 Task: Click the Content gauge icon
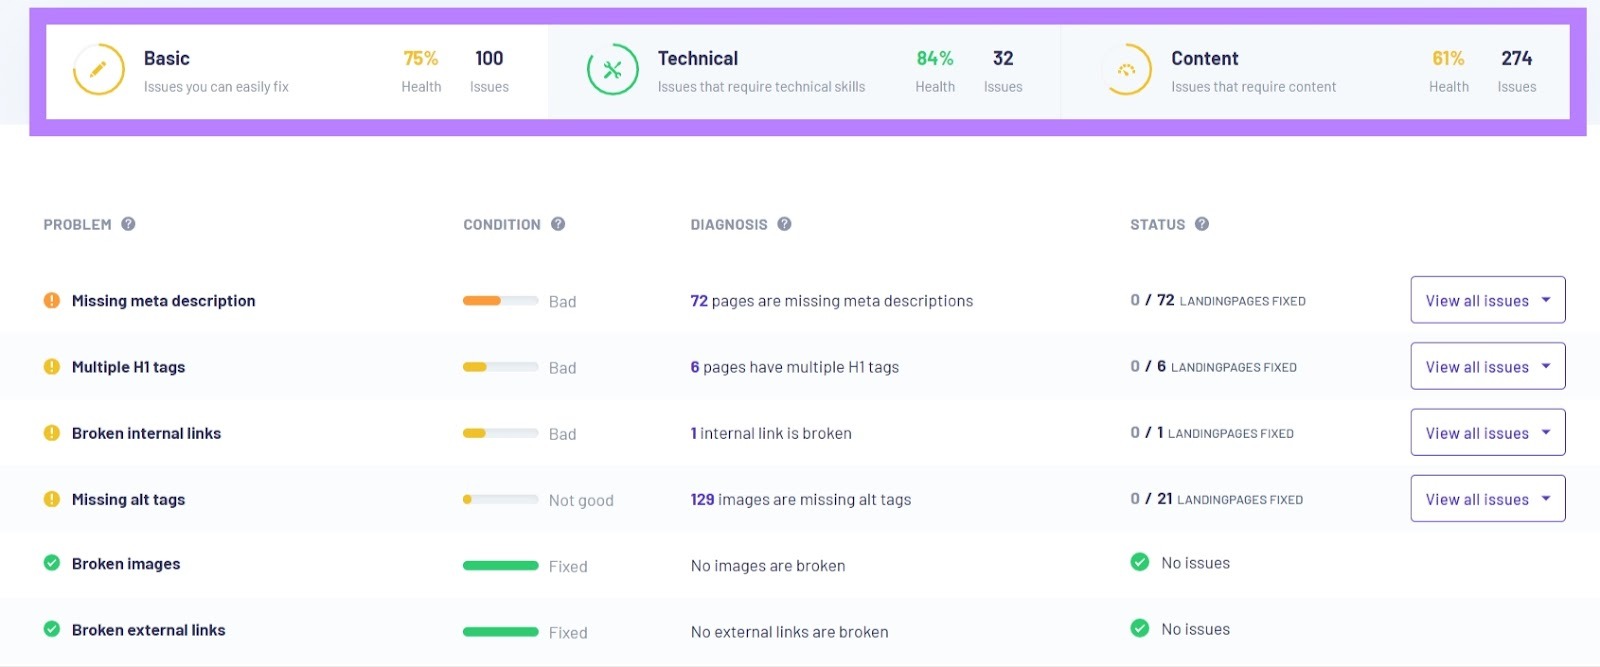coord(1126,70)
